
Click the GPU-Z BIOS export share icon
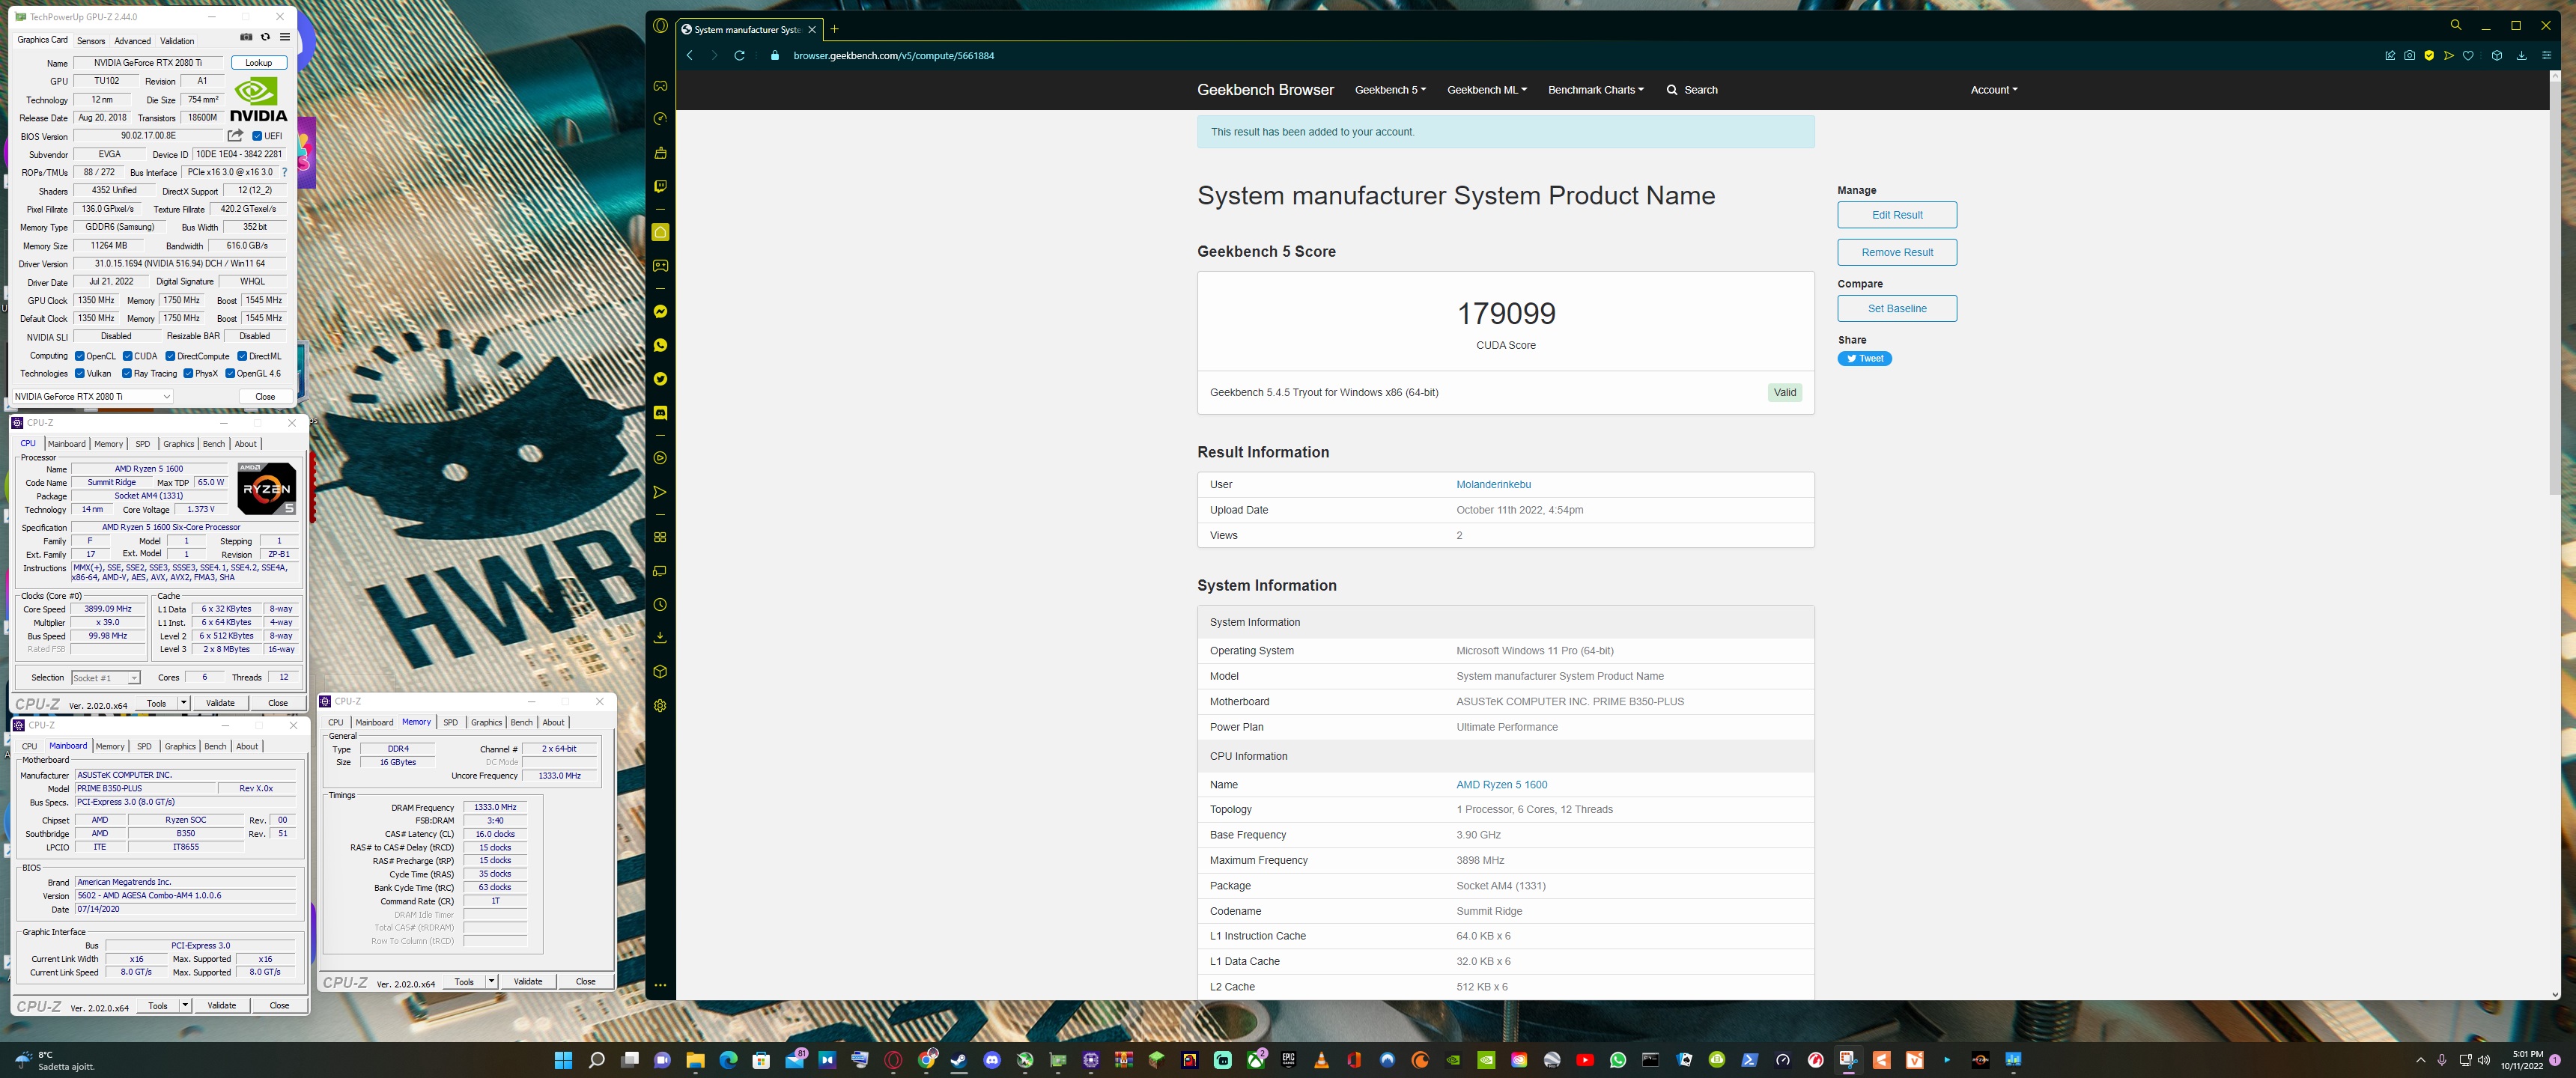pyautogui.click(x=235, y=135)
